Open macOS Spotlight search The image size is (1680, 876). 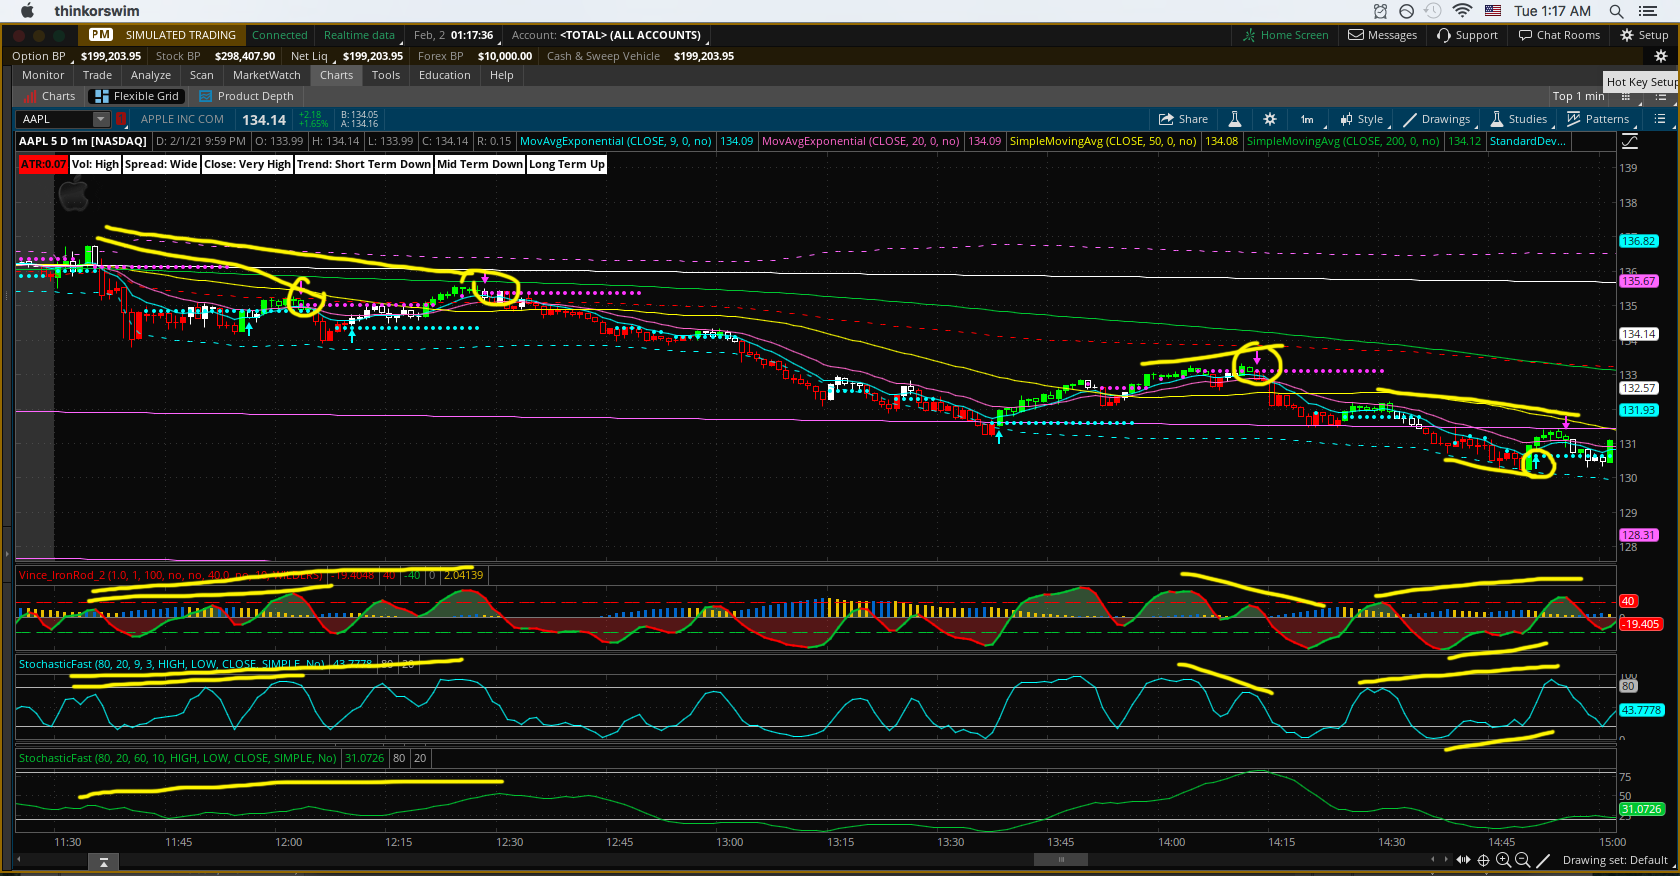point(1616,11)
